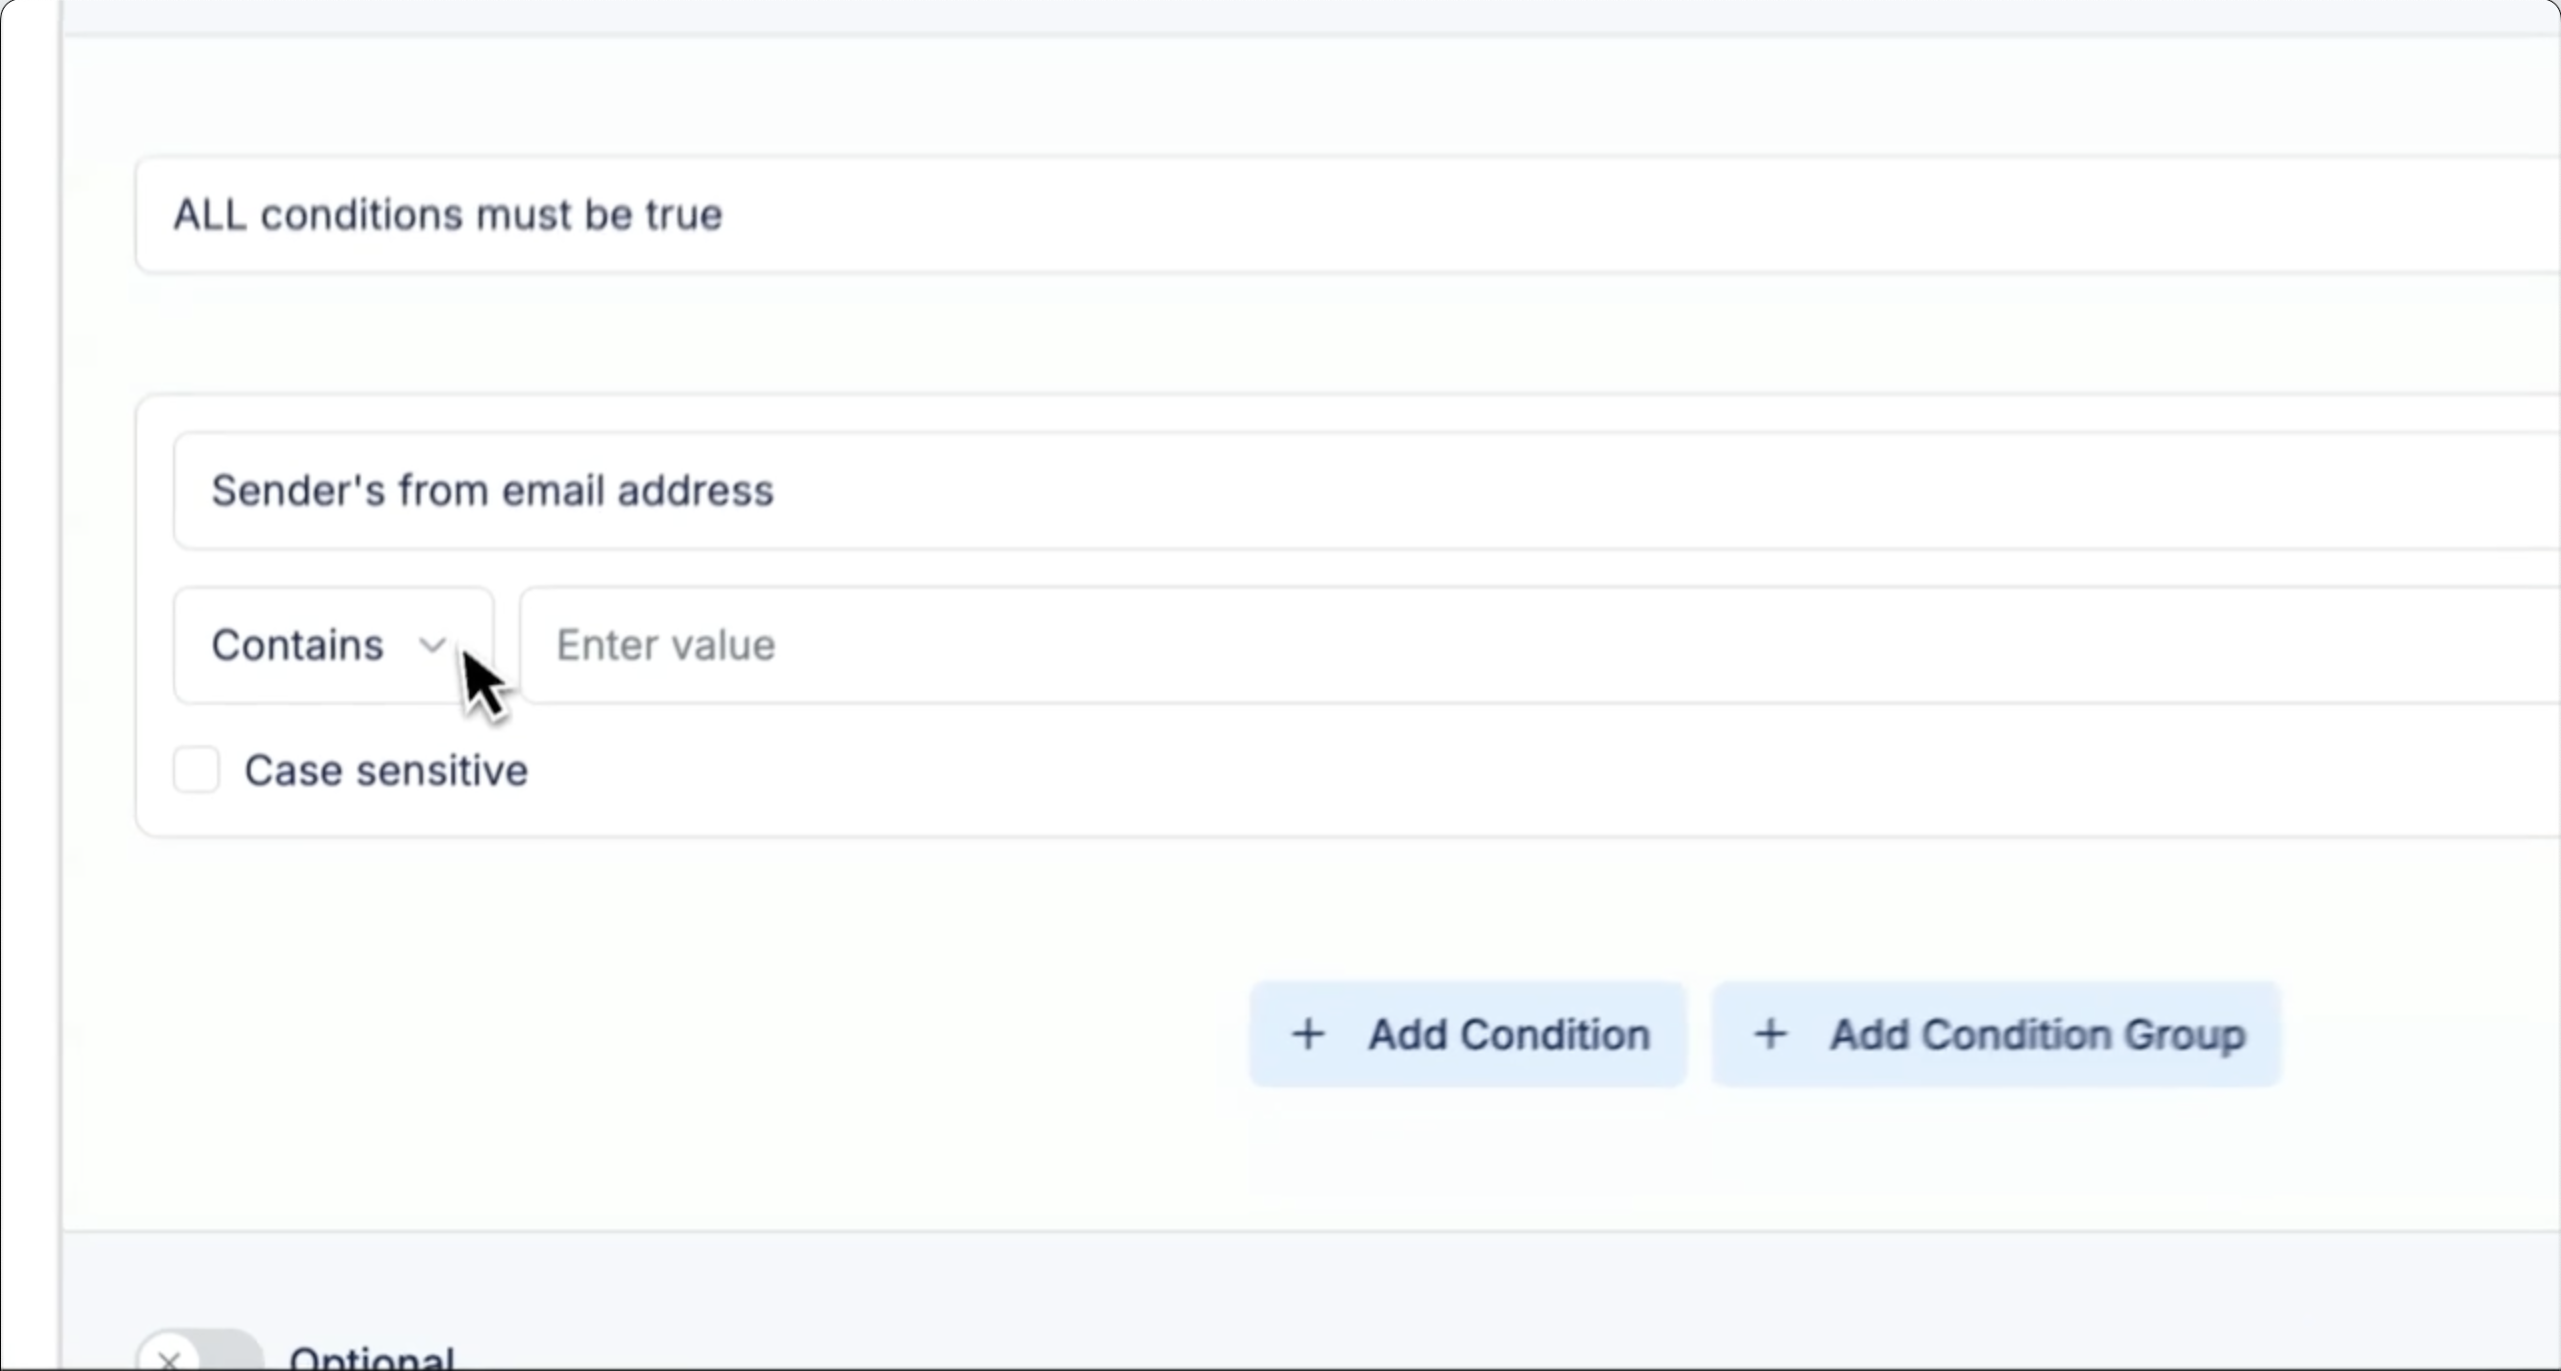Click the plus icon on Add Condition Group
The height and width of the screenshot is (1371, 2561).
(1769, 1034)
